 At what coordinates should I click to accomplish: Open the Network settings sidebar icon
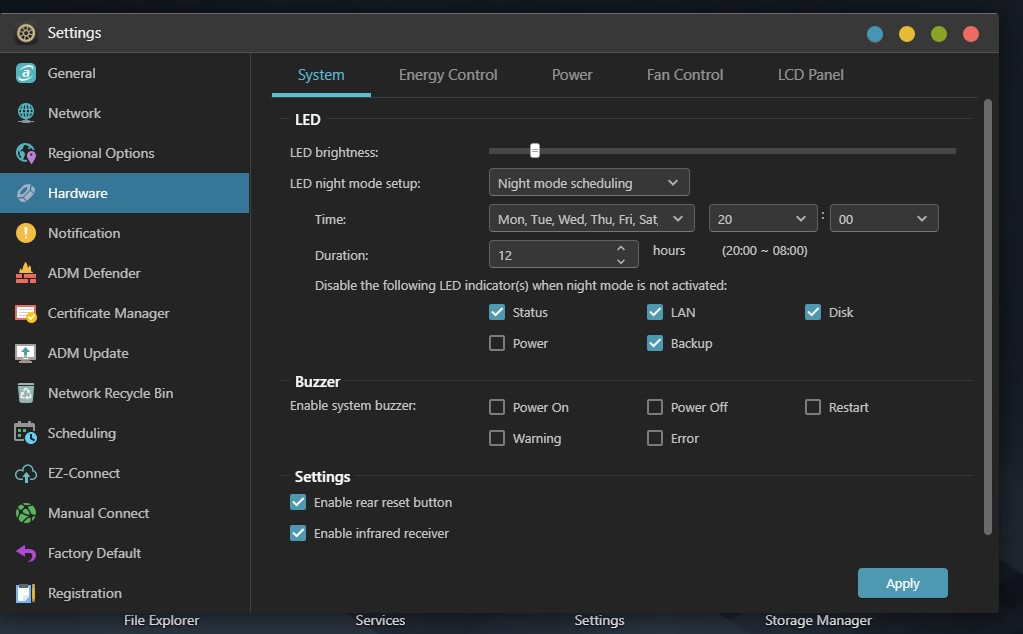[x=24, y=113]
